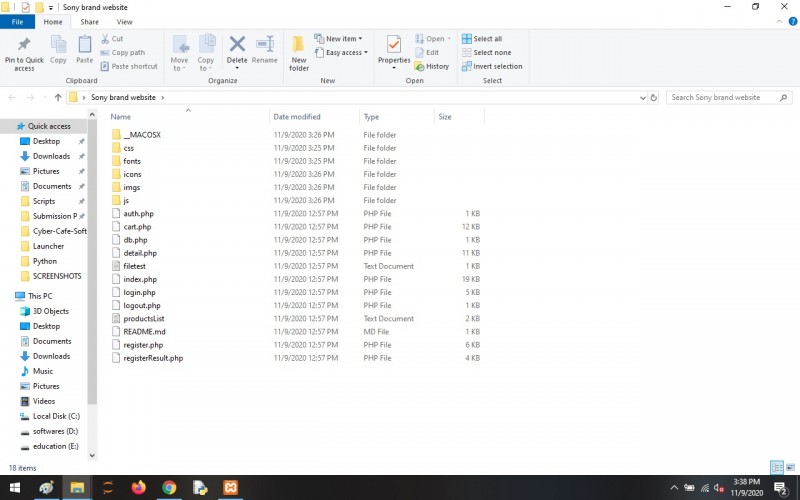The width and height of the screenshot is (800, 500).
Task: Click Invert selection
Action: click(492, 66)
